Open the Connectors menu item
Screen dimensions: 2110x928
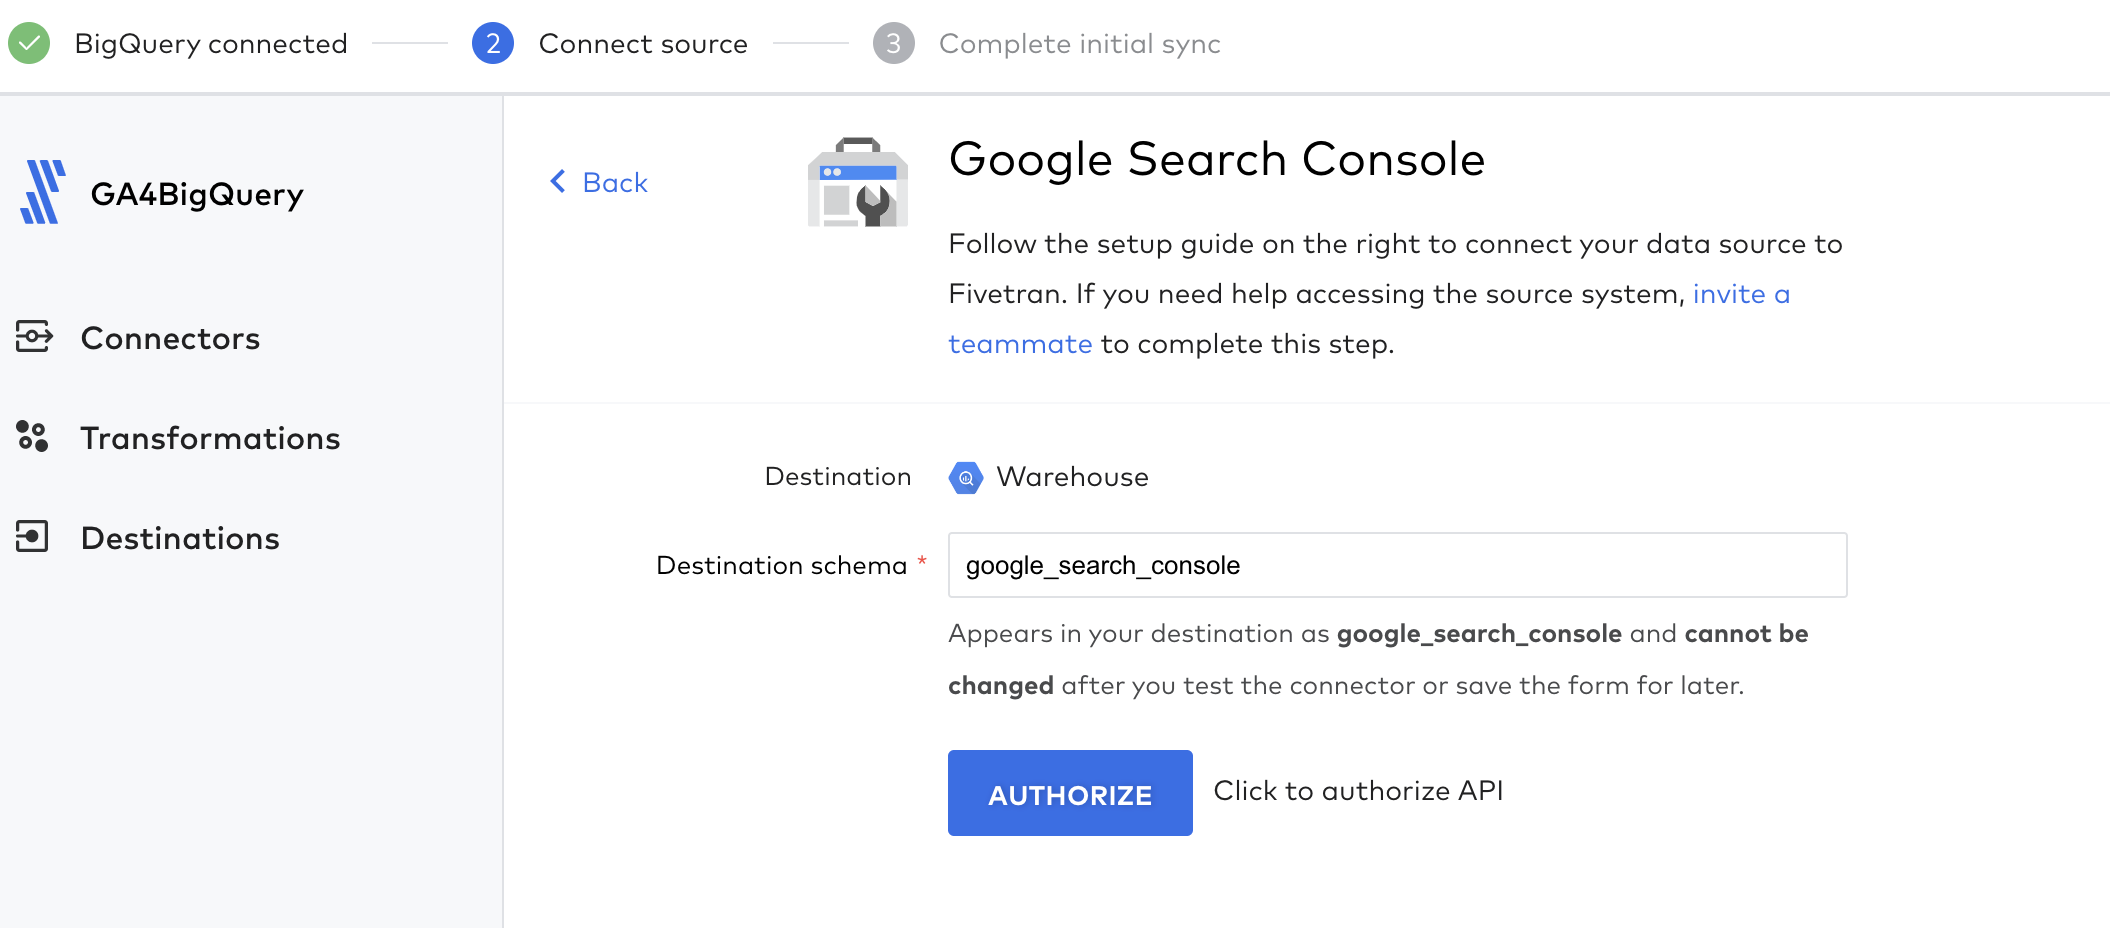[x=170, y=338]
